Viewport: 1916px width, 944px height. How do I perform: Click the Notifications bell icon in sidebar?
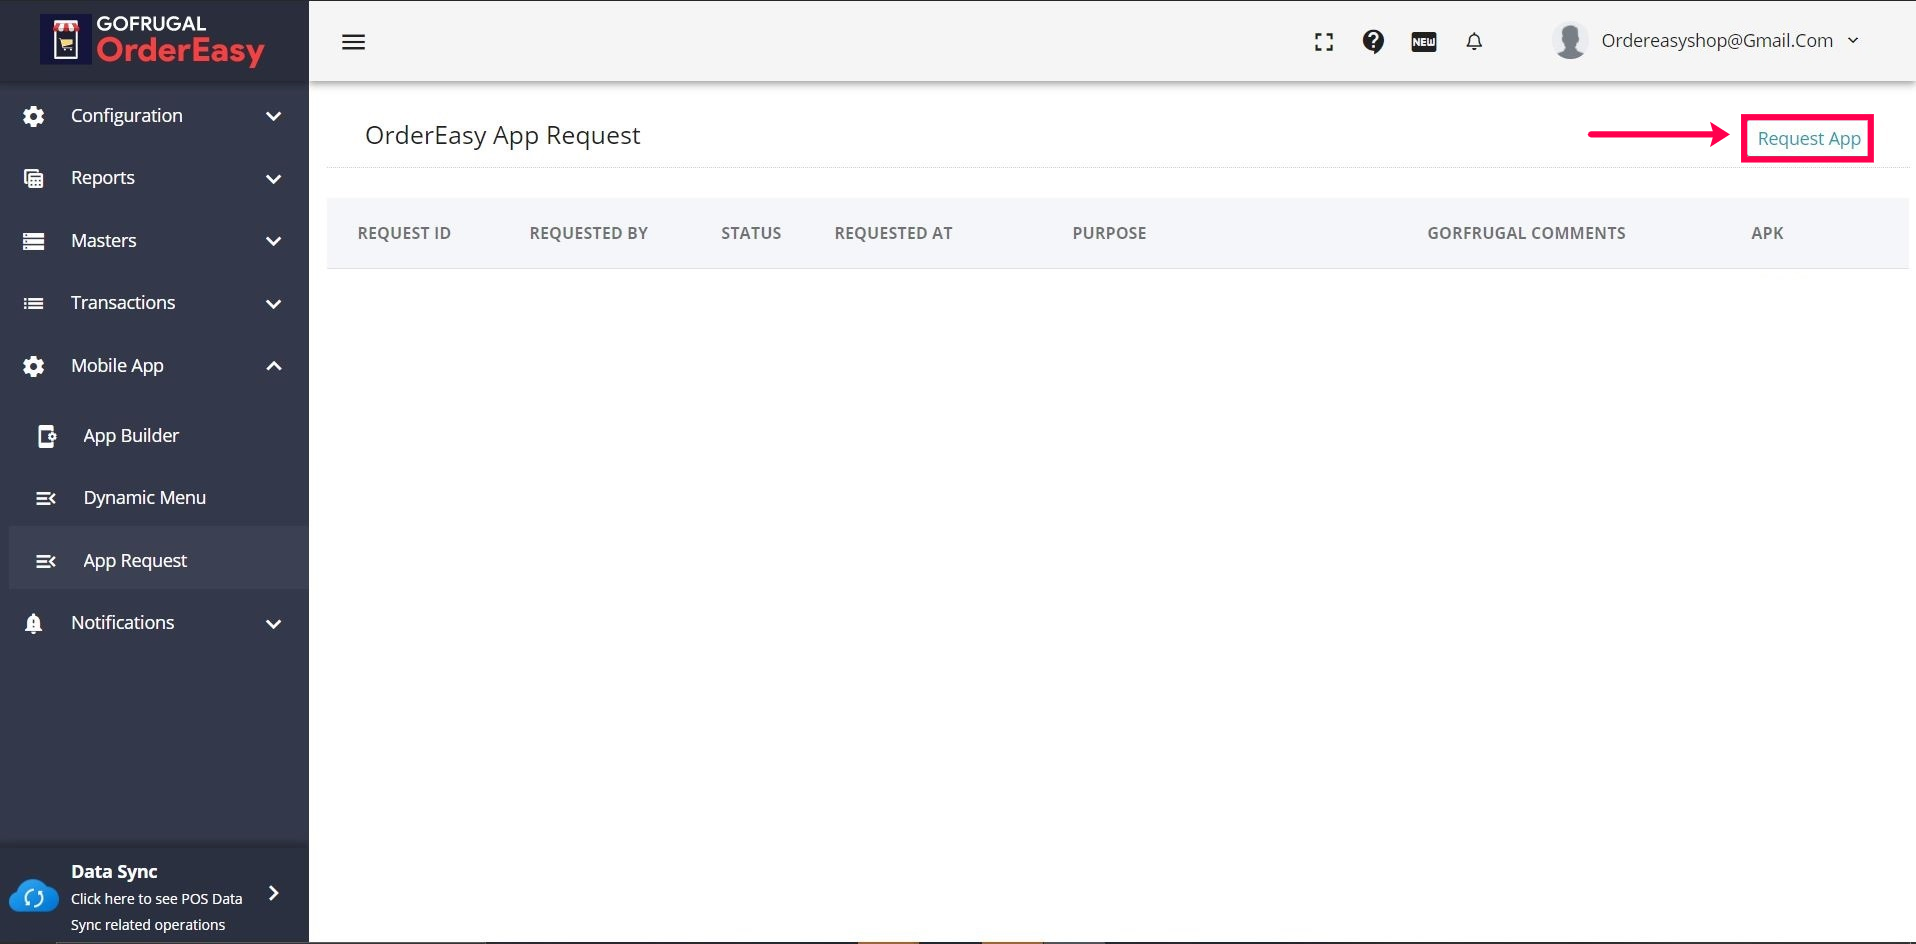coord(34,623)
